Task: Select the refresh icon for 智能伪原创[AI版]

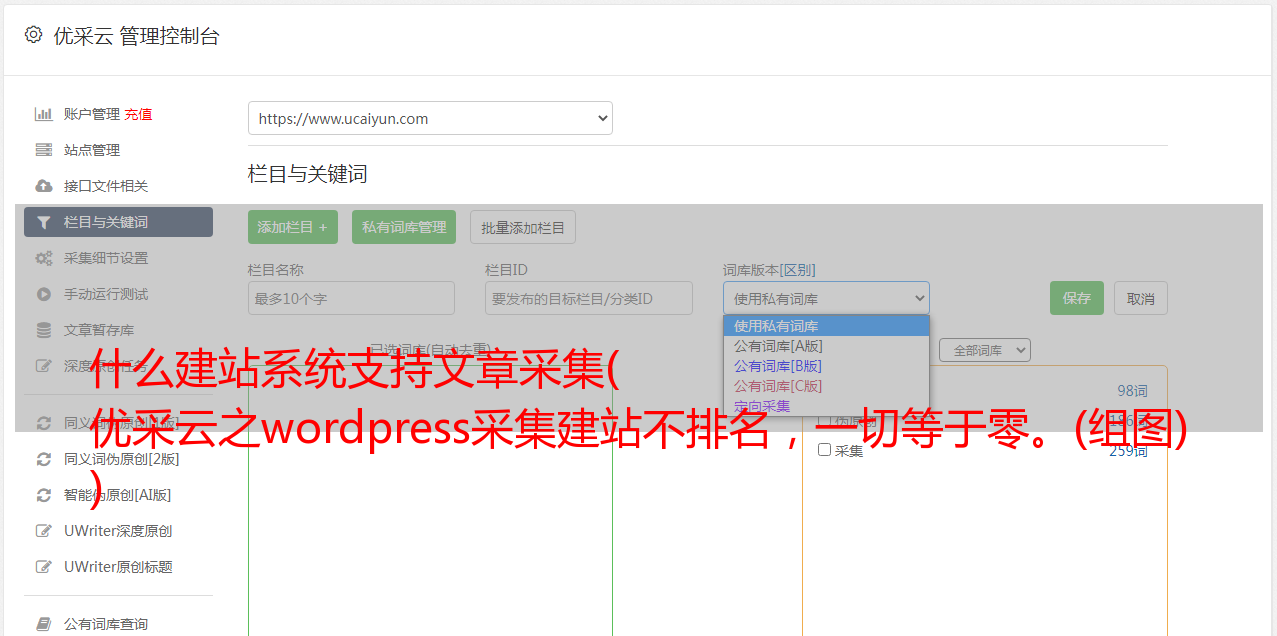Action: point(43,495)
